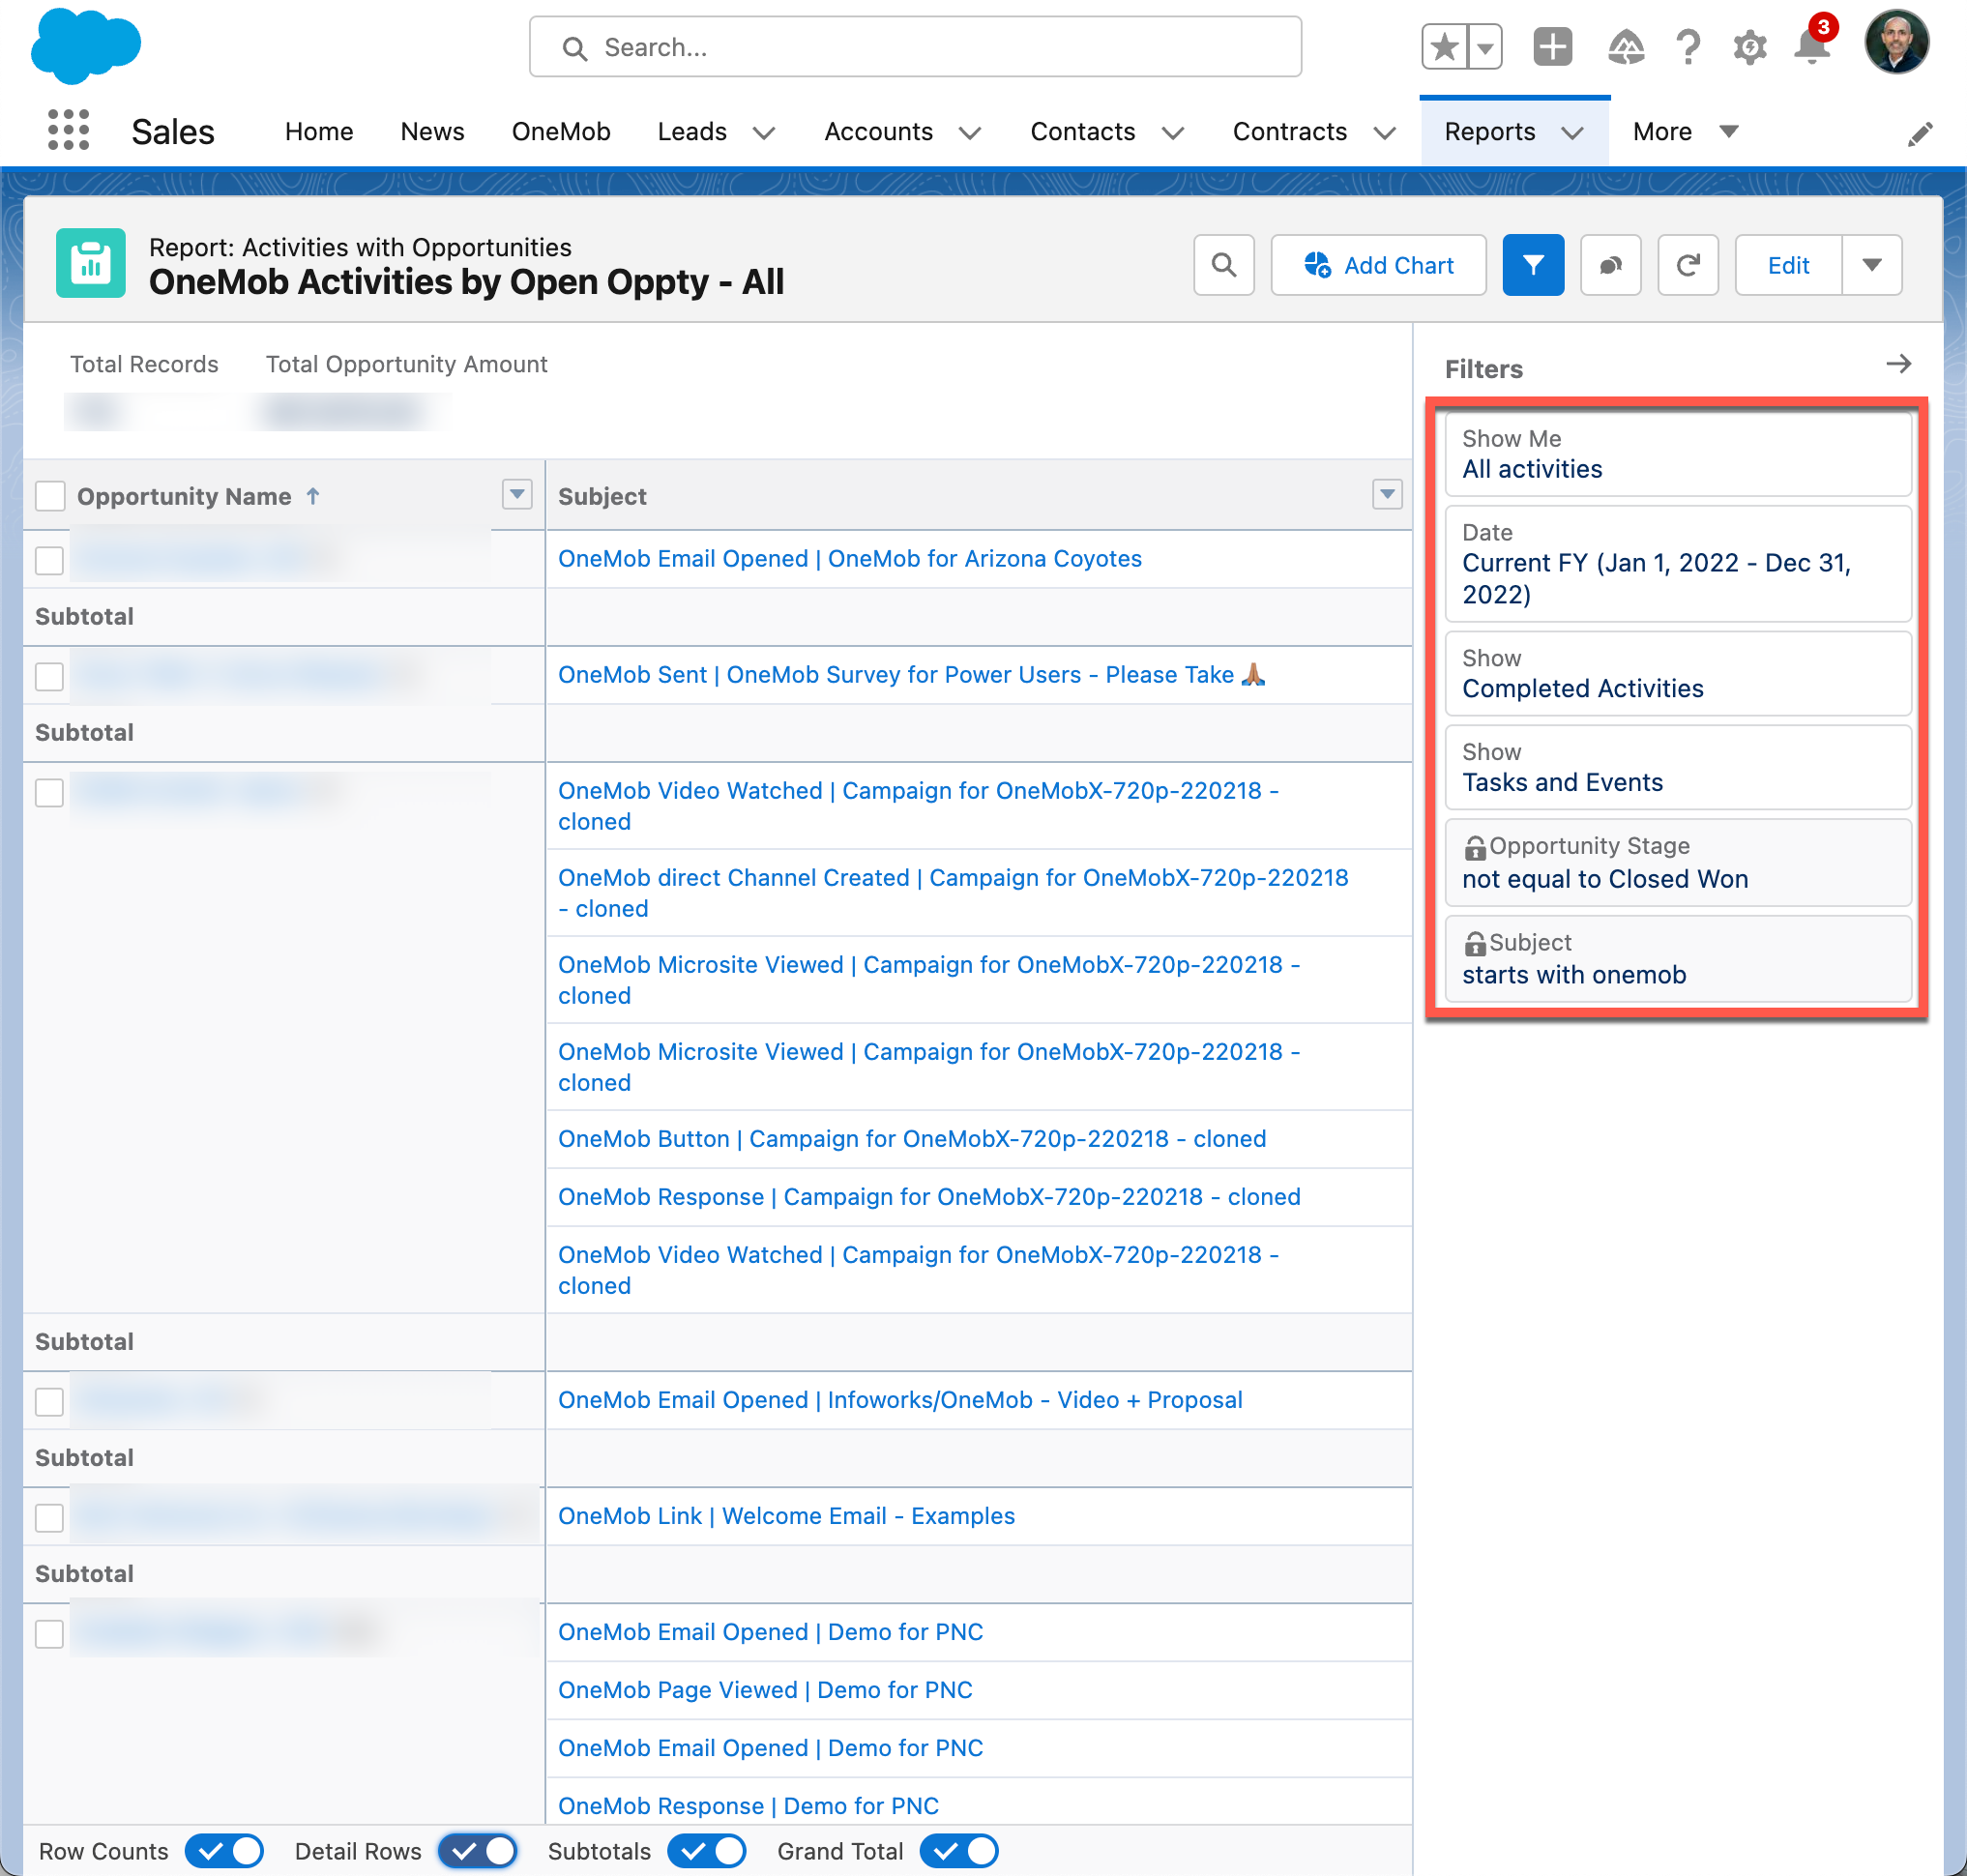Open the favorites list dropdown arrow

tap(1485, 47)
